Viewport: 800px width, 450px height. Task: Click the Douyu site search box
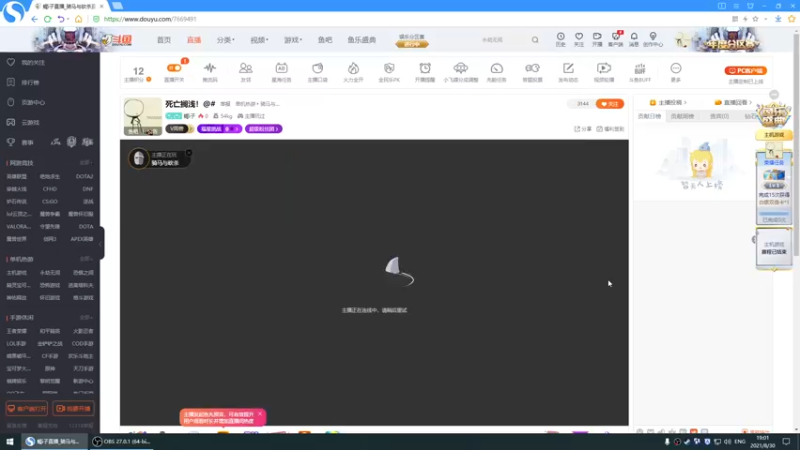coord(503,40)
